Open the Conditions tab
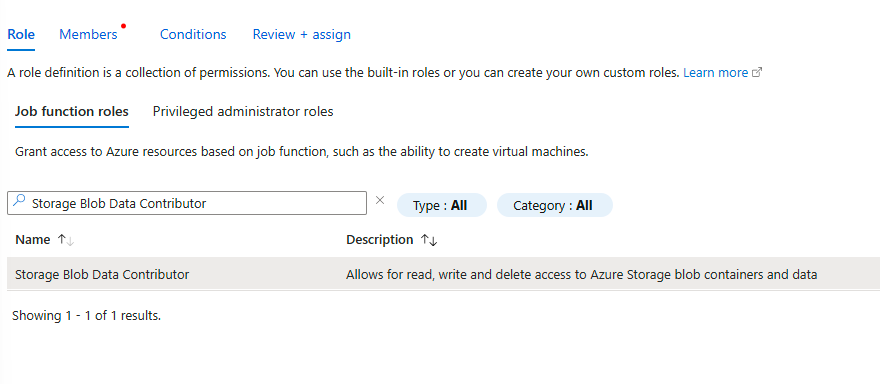Image resolution: width=880 pixels, height=384 pixels. click(193, 34)
